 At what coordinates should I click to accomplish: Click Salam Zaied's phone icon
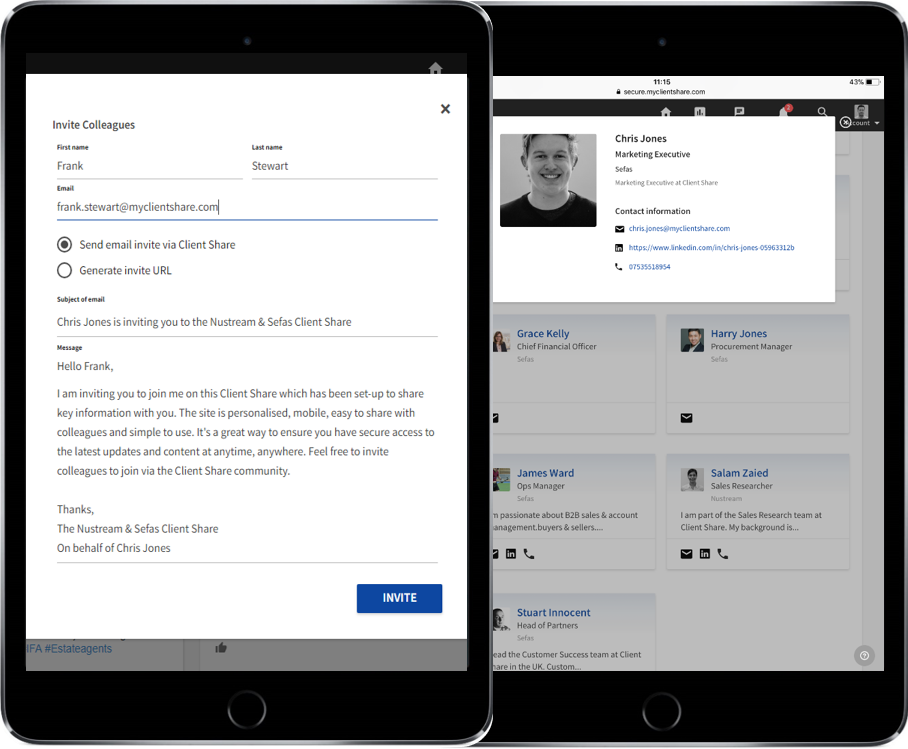click(723, 553)
